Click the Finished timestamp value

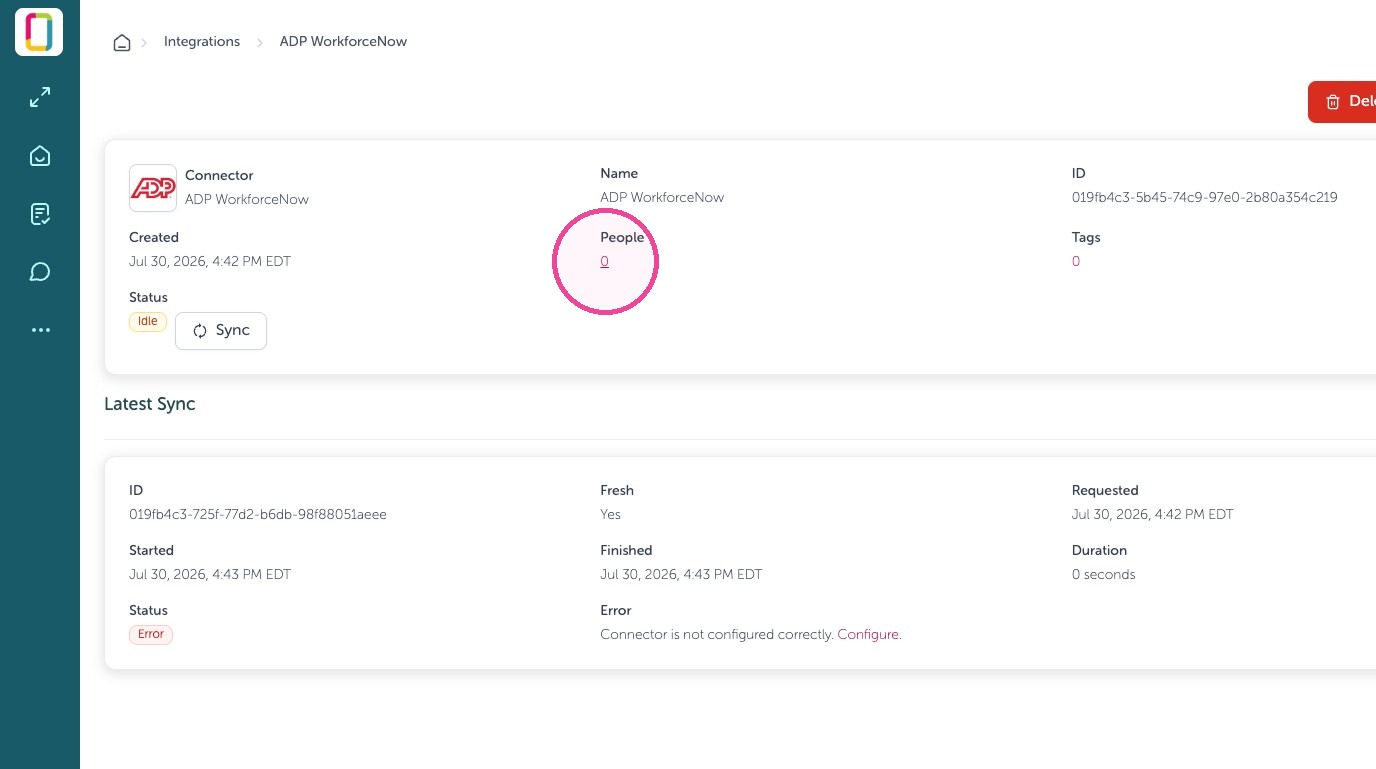point(681,575)
